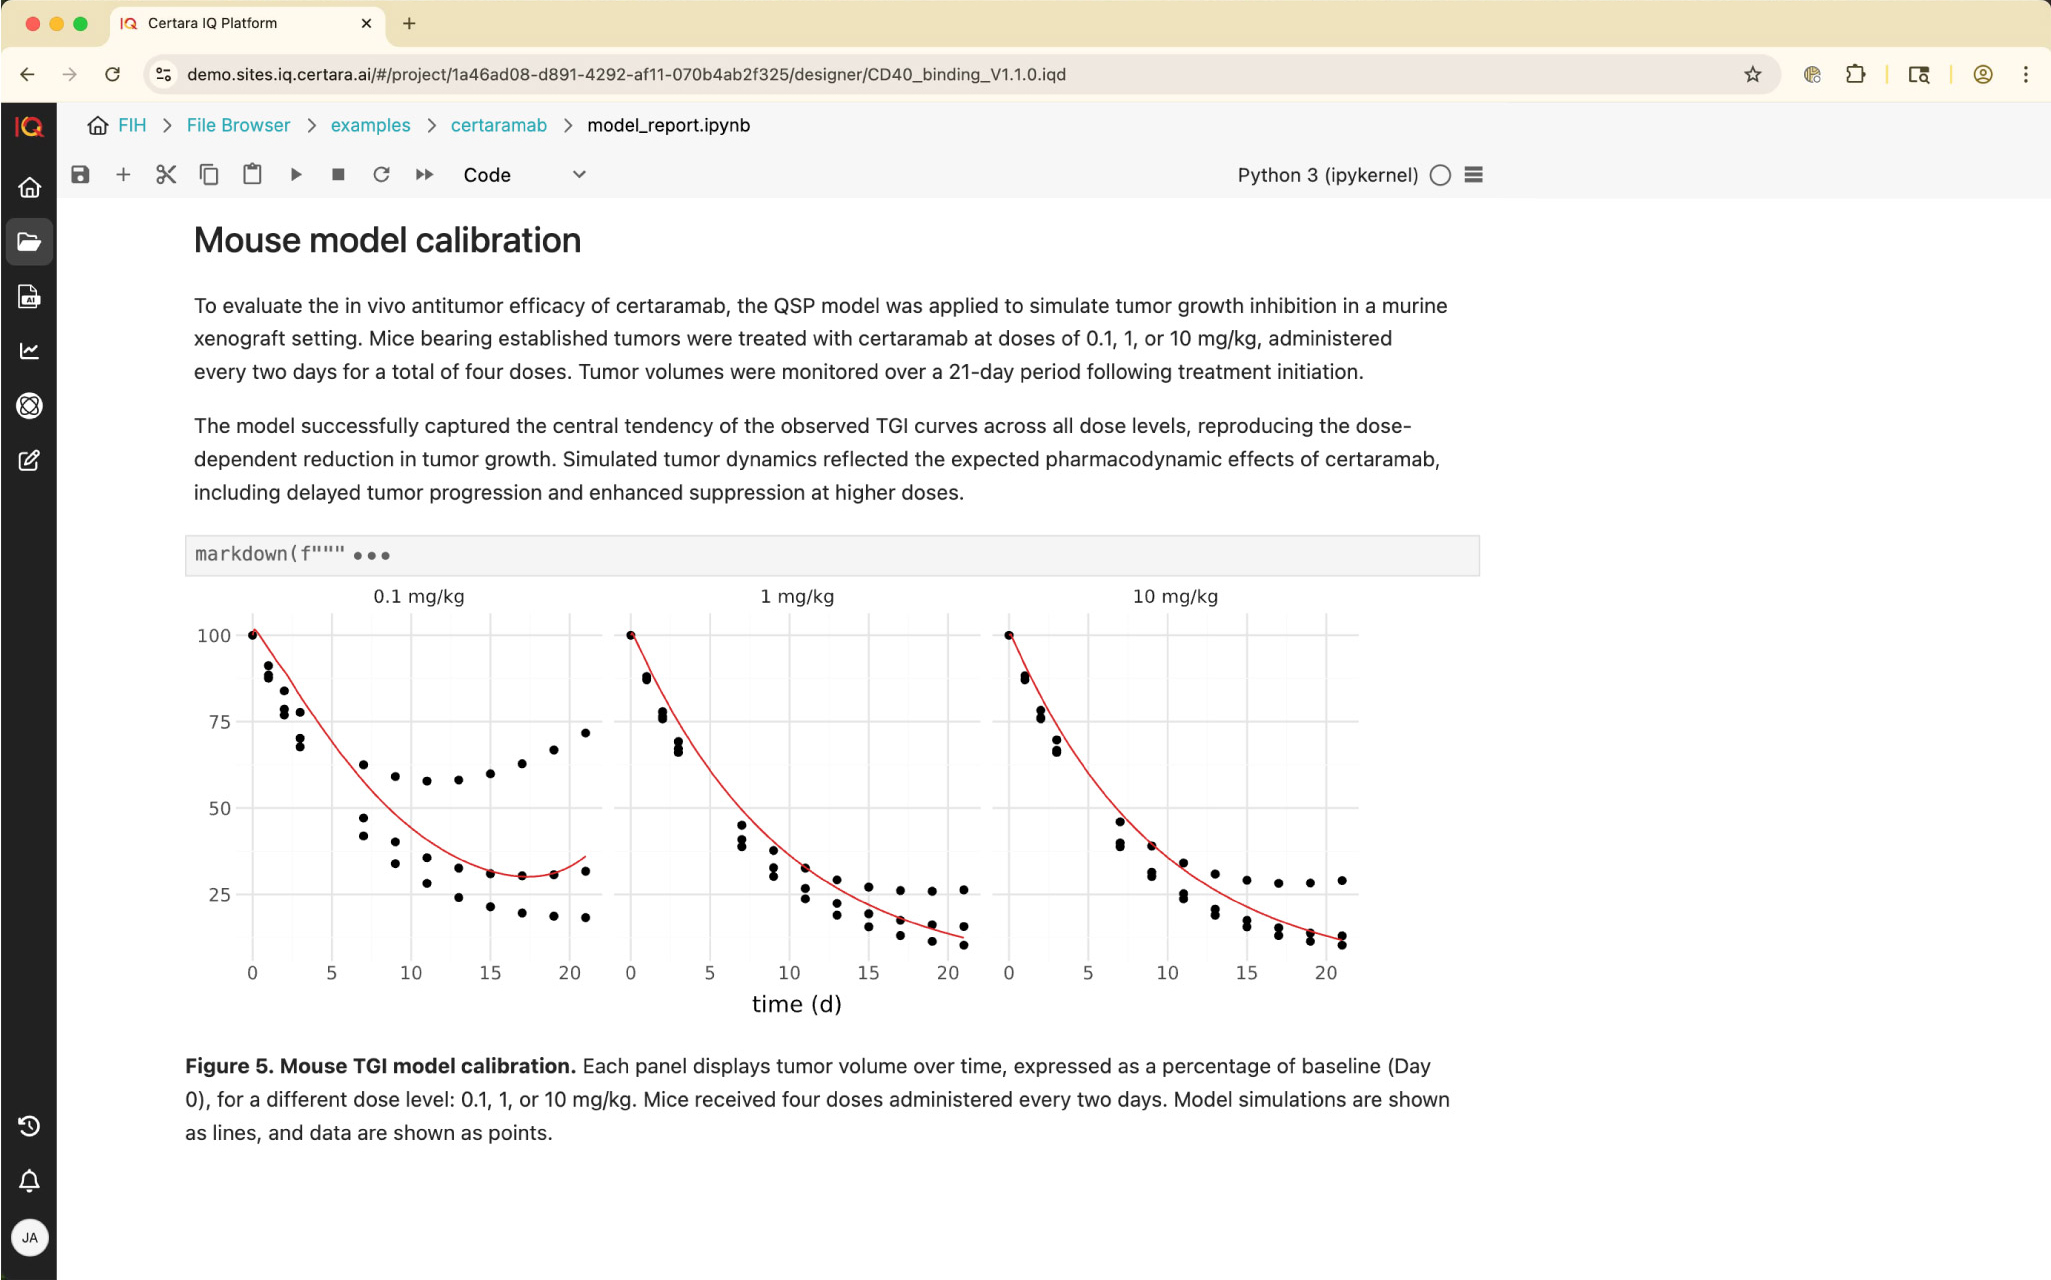Copy the selected cell

[x=209, y=175]
